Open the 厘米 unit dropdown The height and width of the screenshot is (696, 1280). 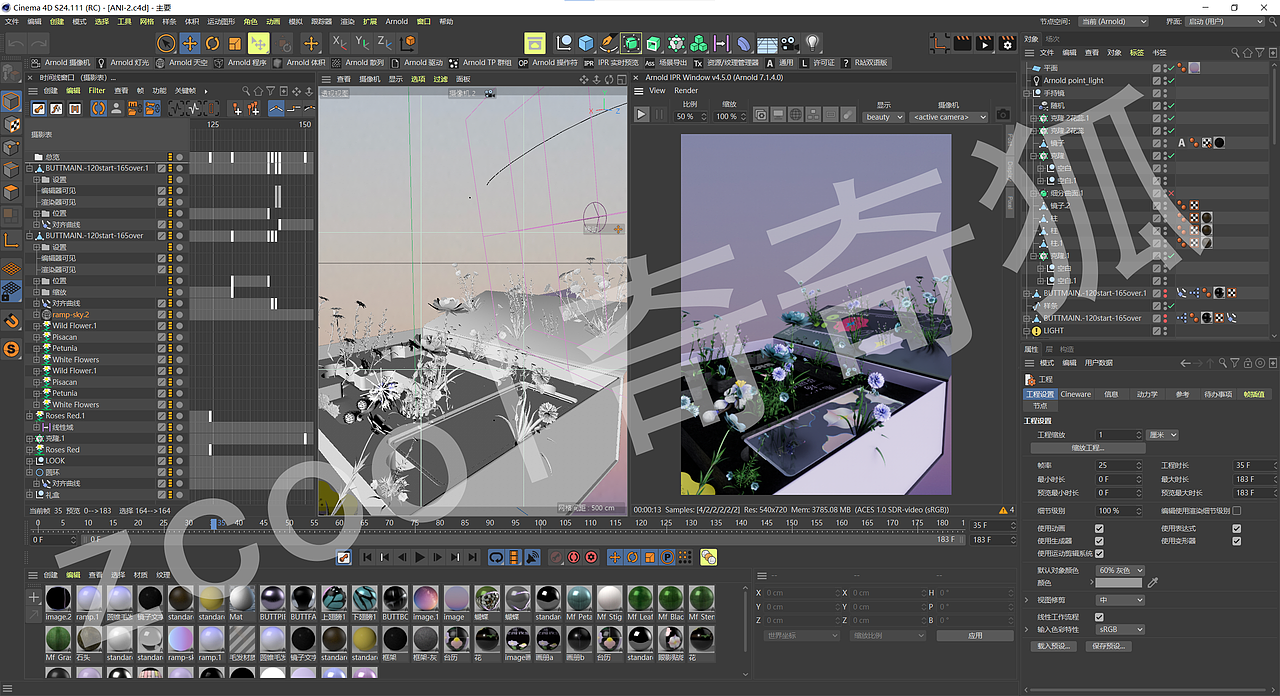1162,435
